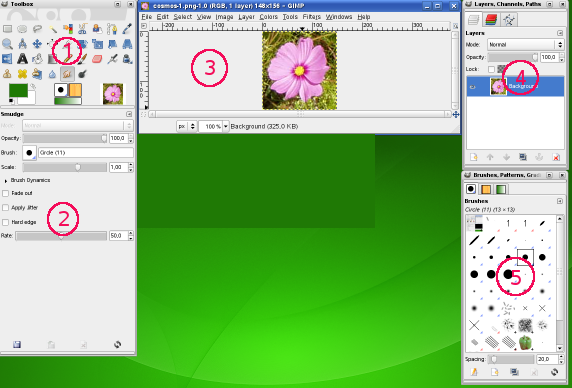Image resolution: width=572 pixels, height=388 pixels.
Task: Open the Colors menu
Action: [269, 17]
